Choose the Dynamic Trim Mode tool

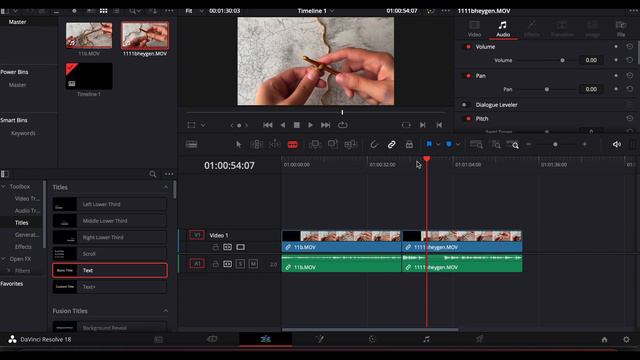pos(275,144)
